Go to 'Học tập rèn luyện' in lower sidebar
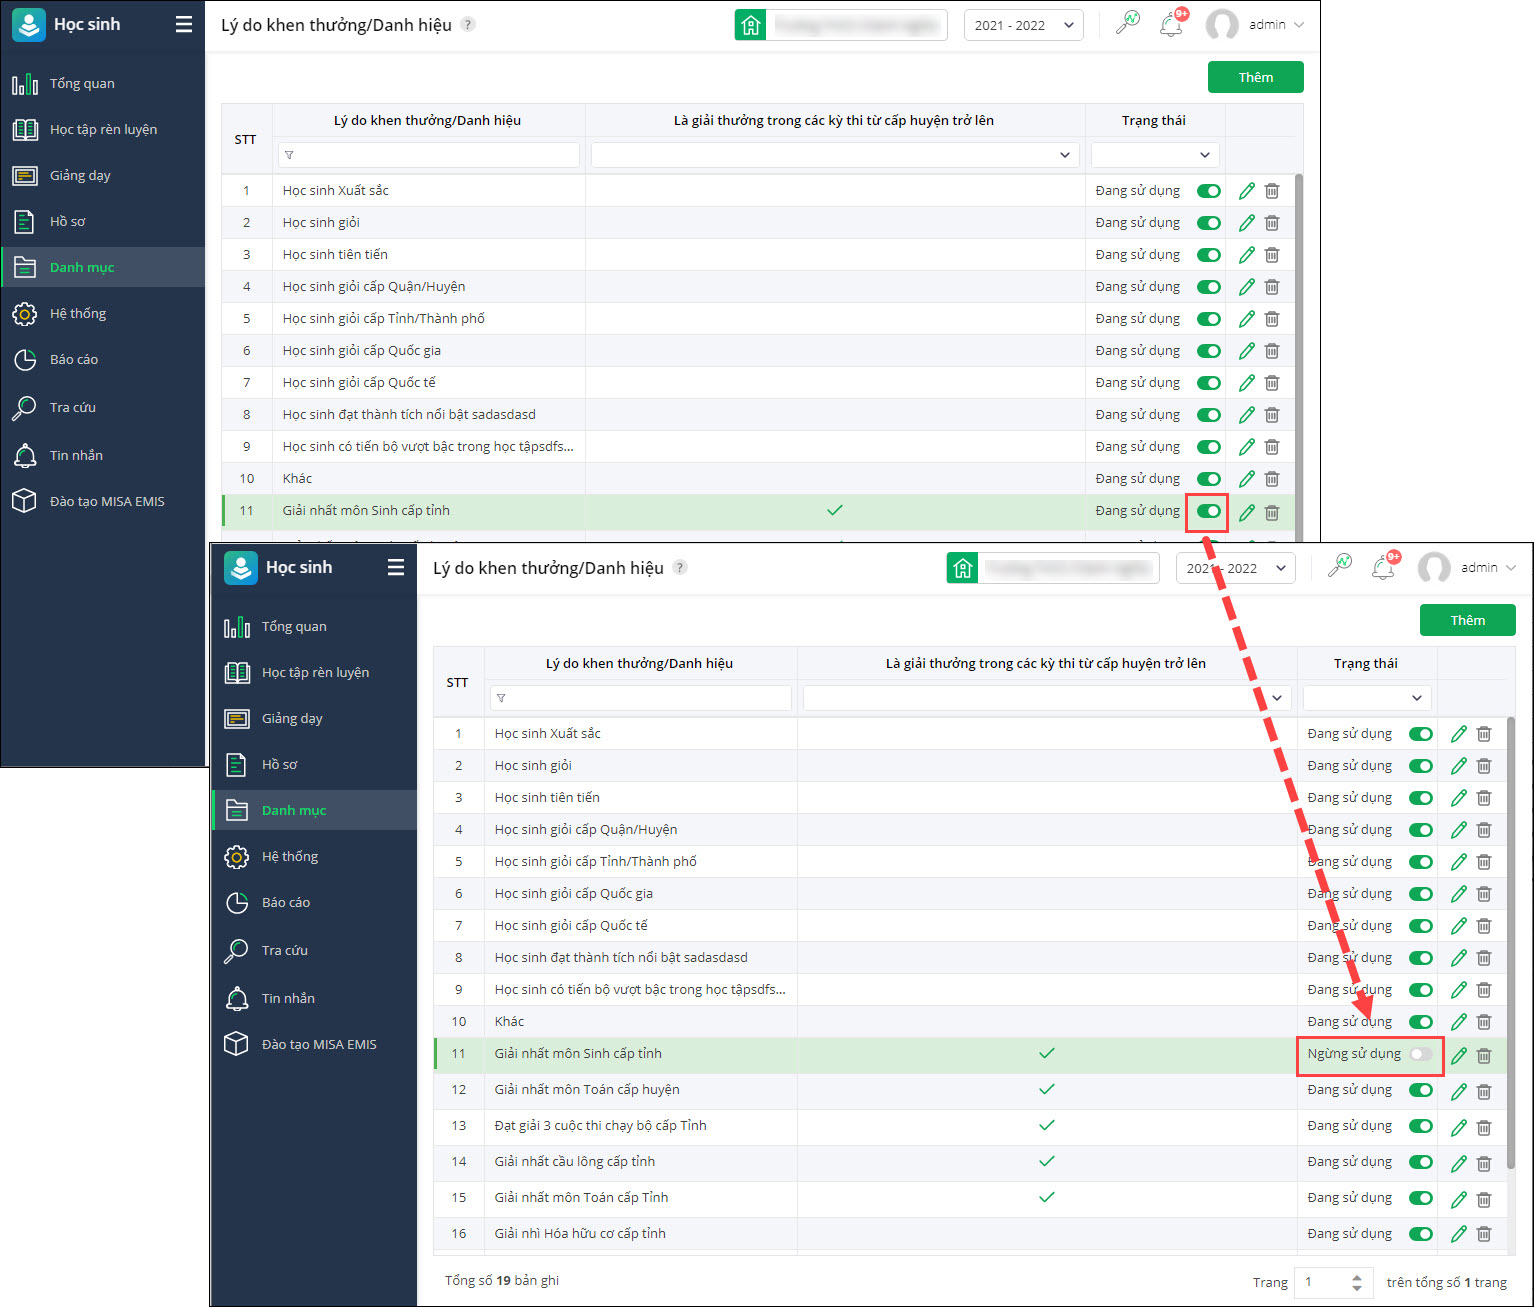 click(x=314, y=673)
